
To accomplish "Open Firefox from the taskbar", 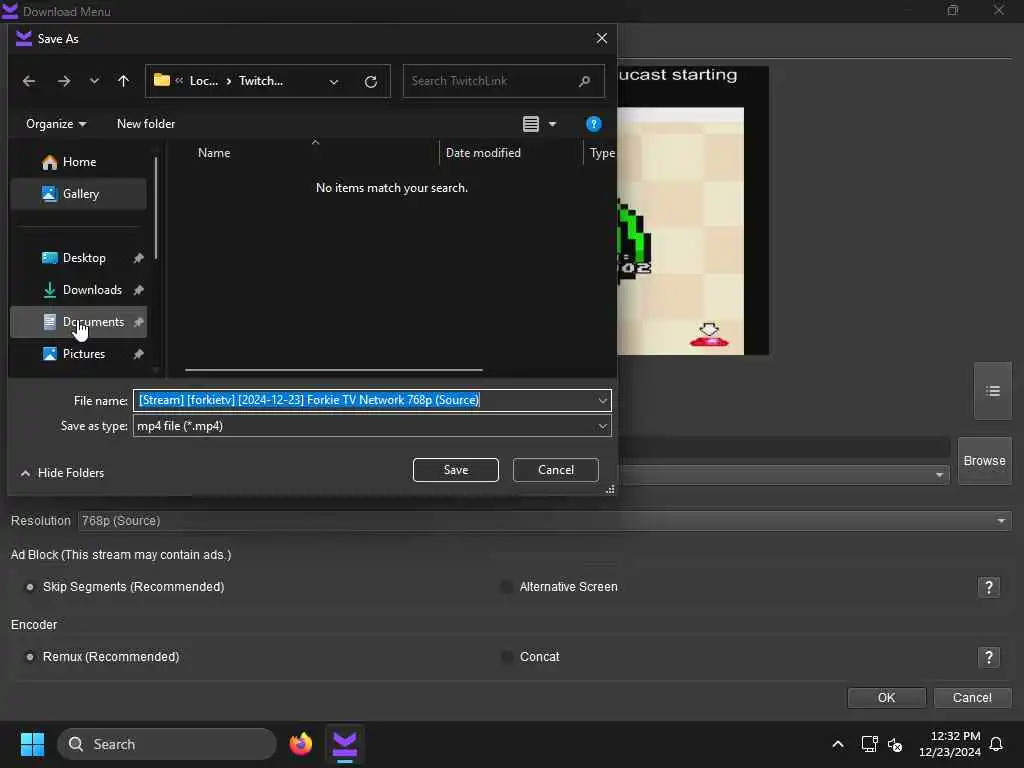I will [x=300, y=744].
